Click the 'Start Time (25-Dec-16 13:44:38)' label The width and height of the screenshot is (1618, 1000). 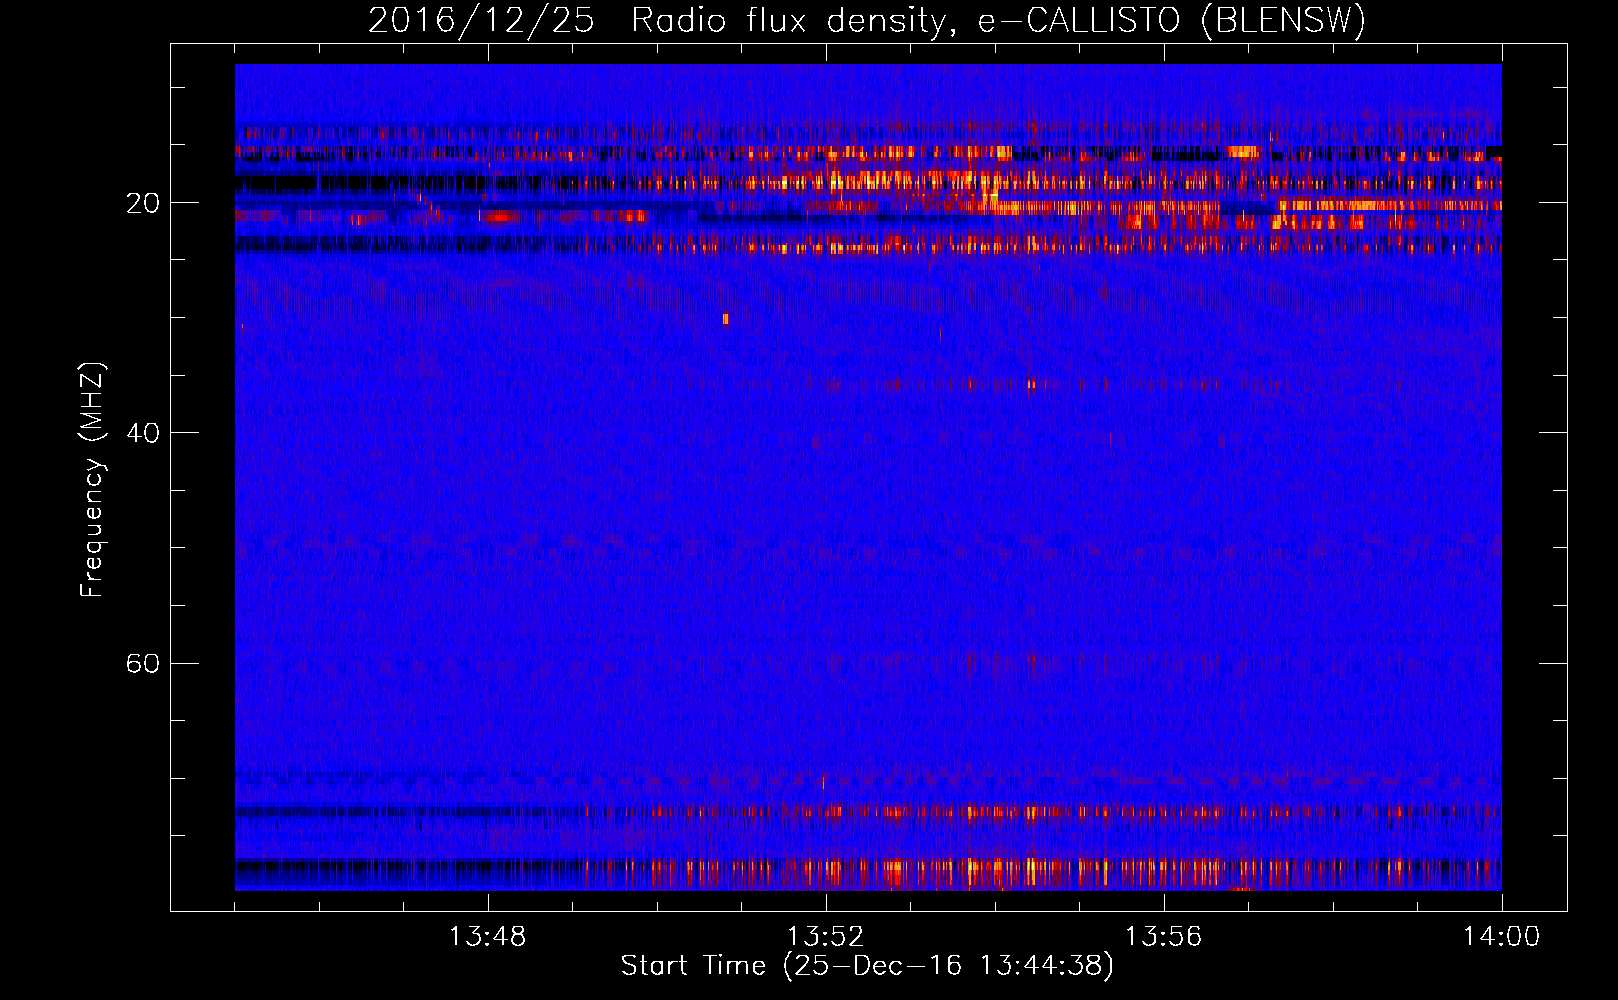pos(867,966)
